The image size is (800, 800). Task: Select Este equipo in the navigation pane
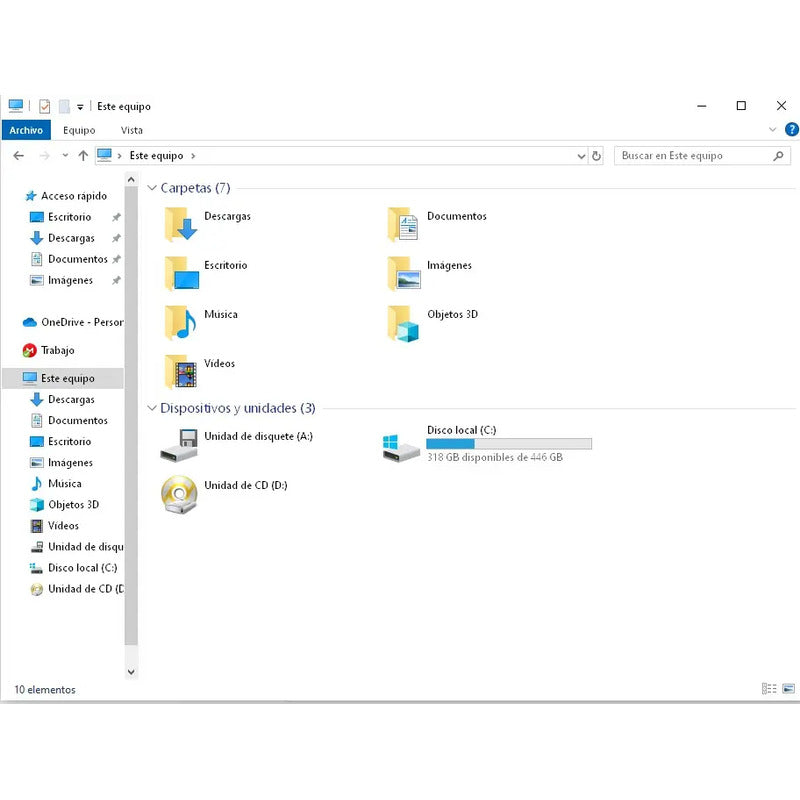(63, 378)
